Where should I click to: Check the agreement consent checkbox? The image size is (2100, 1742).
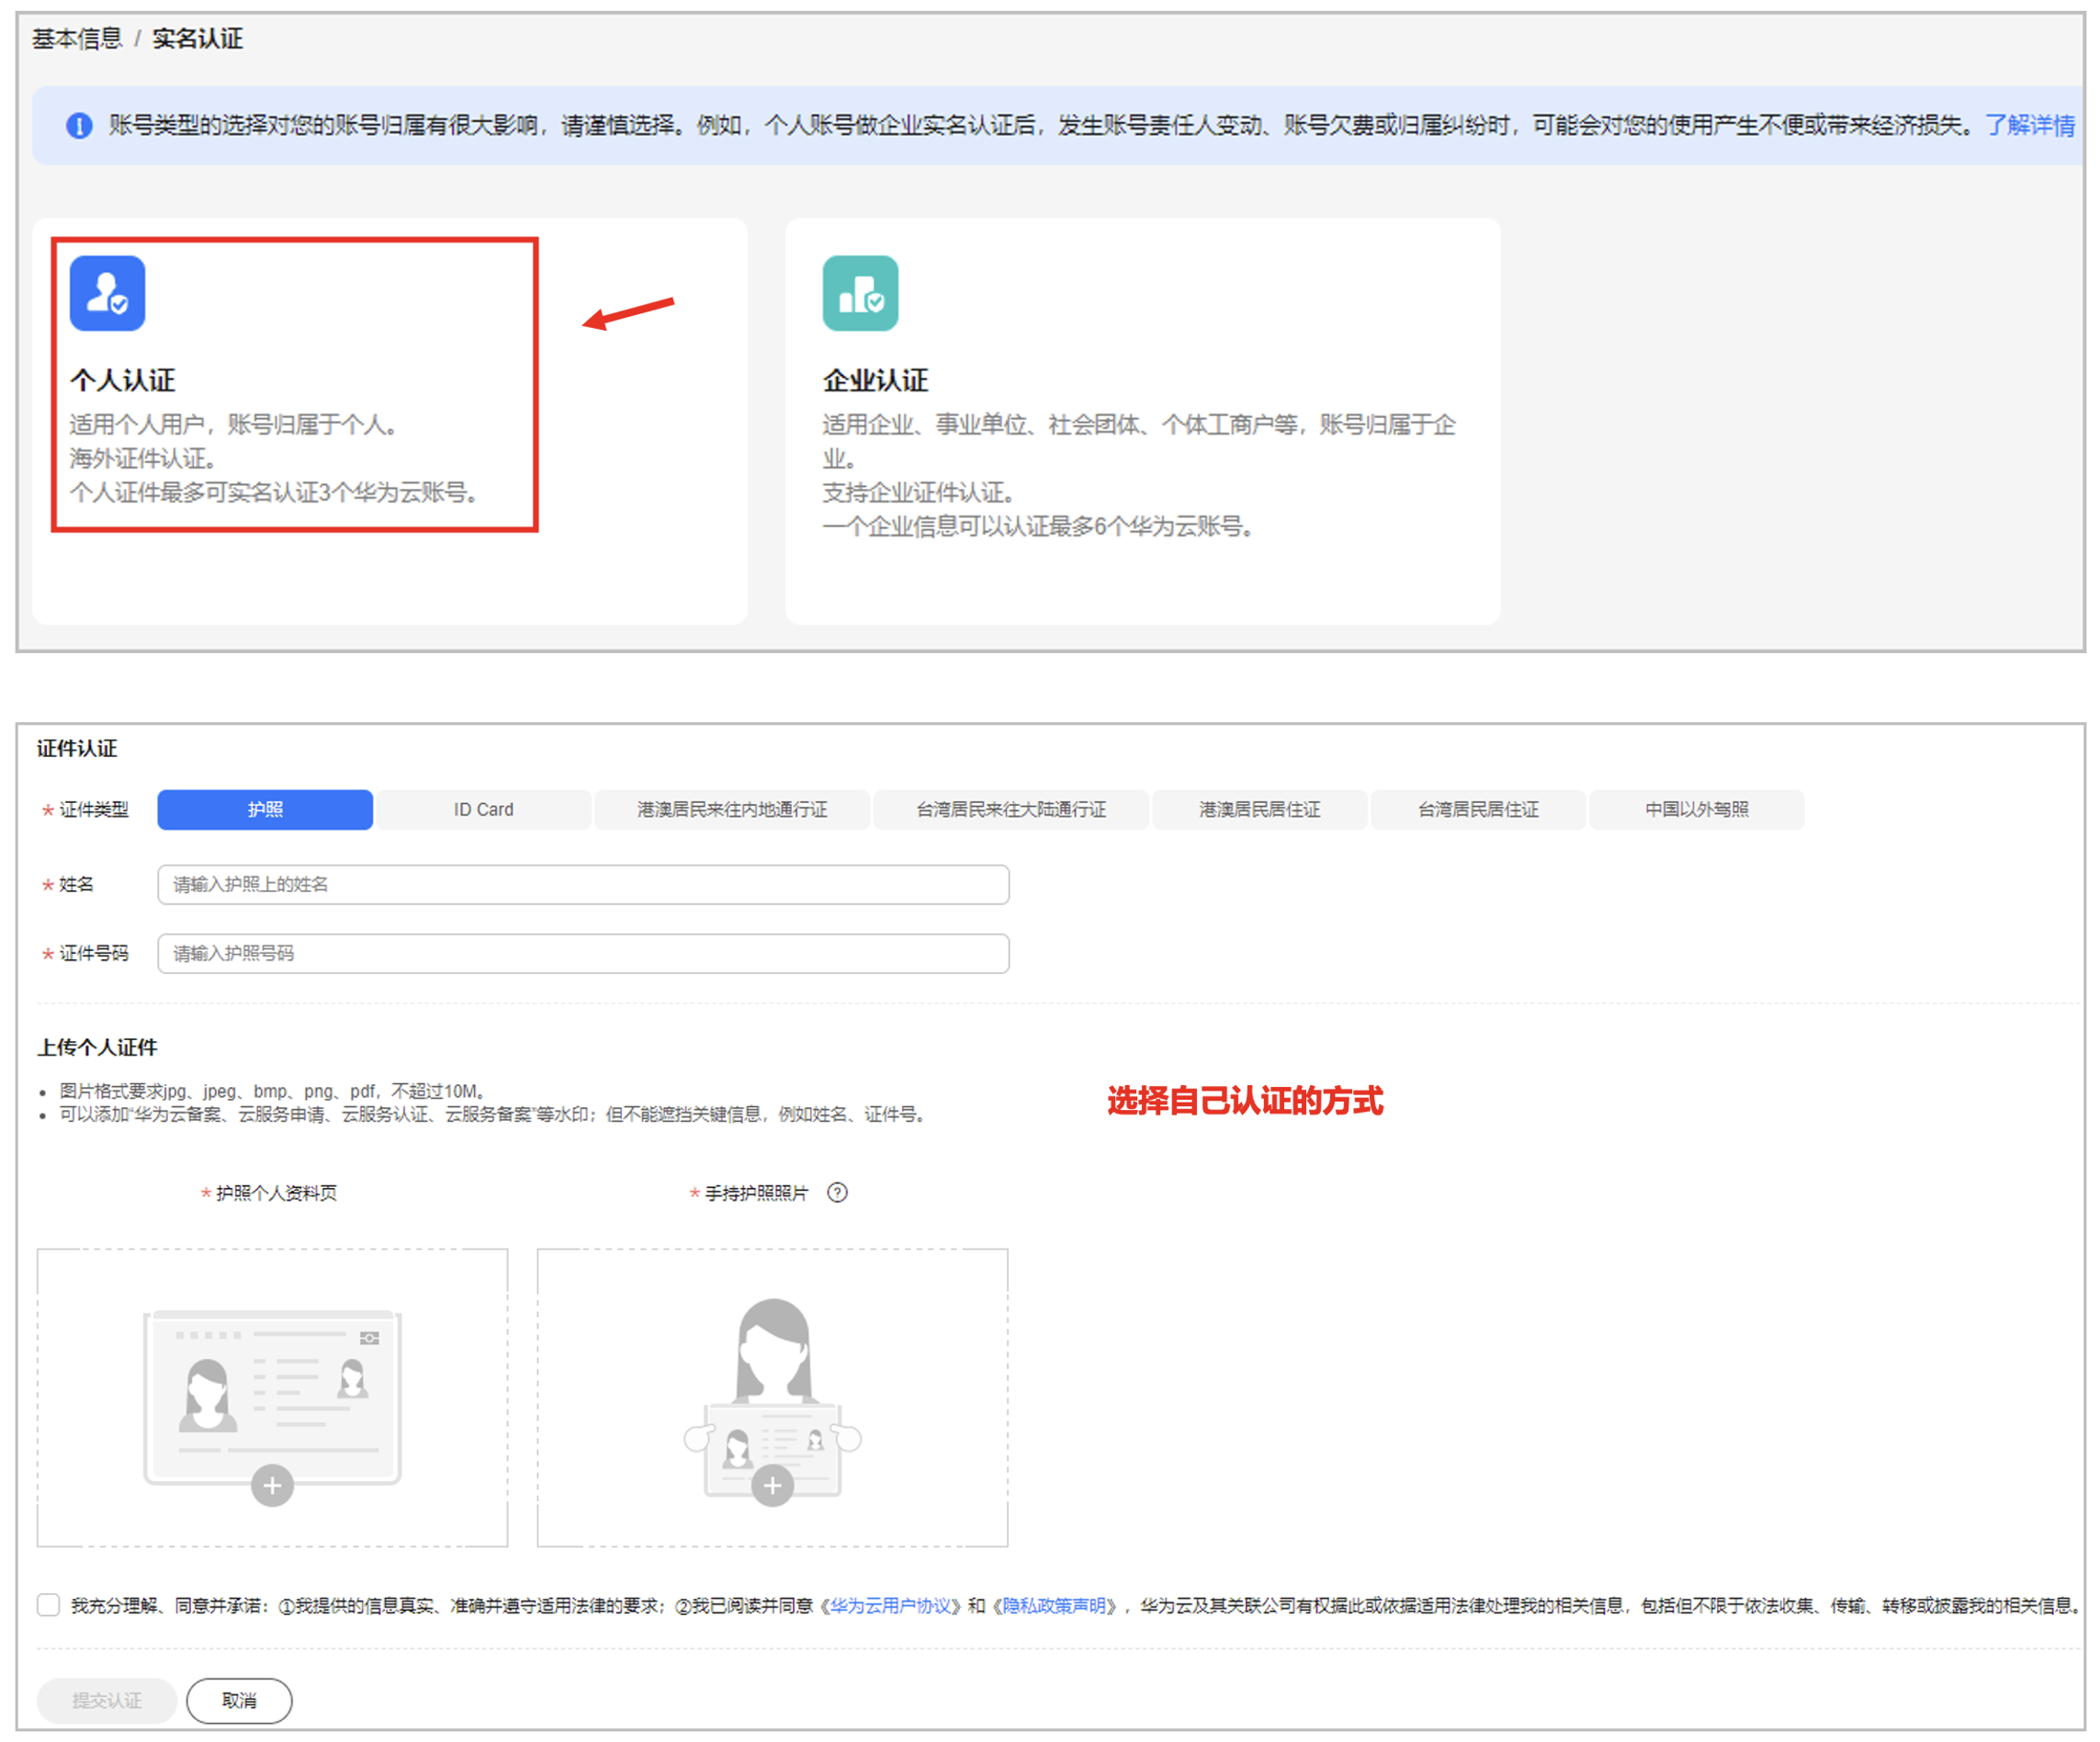click(48, 1604)
